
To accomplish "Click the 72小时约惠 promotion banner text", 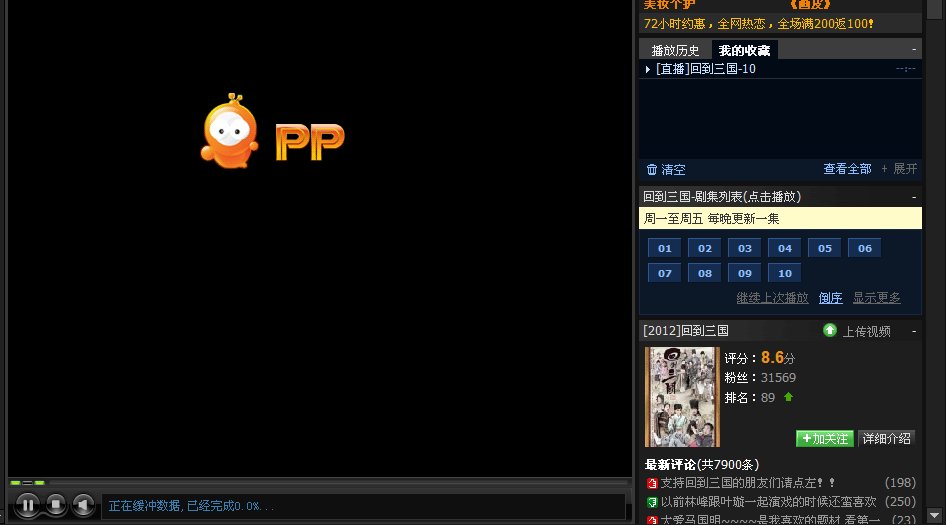I will [758, 24].
